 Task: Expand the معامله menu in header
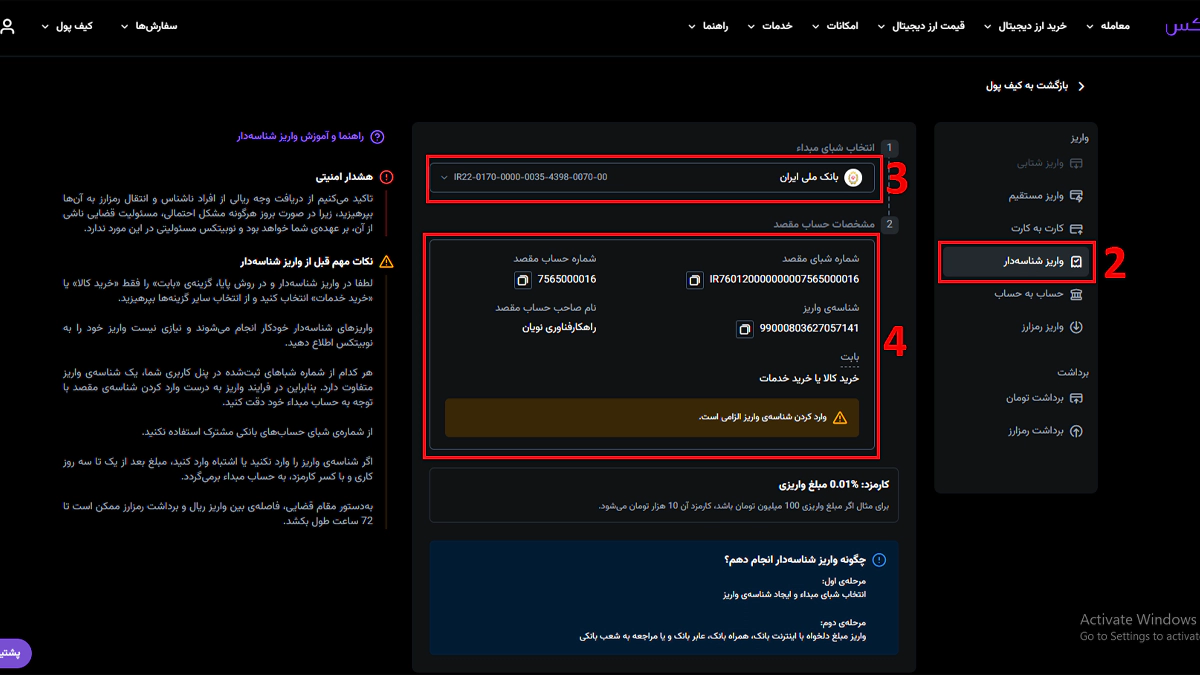coord(1106,26)
